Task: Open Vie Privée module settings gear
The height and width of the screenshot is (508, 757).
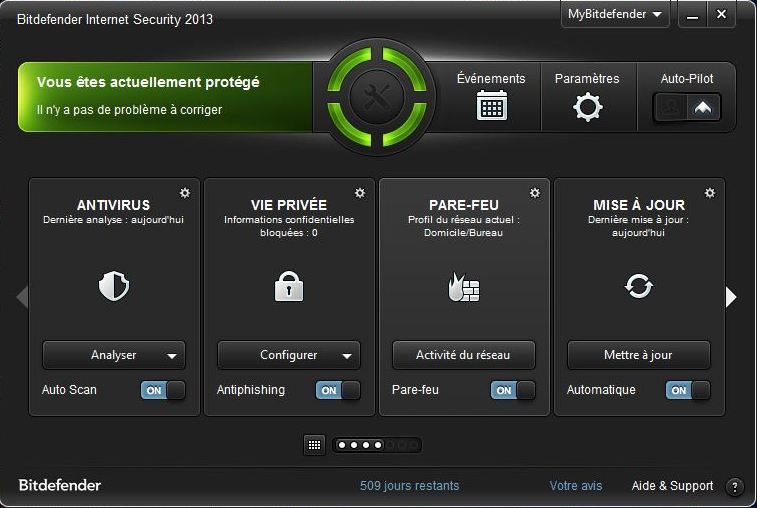Action: (360, 193)
